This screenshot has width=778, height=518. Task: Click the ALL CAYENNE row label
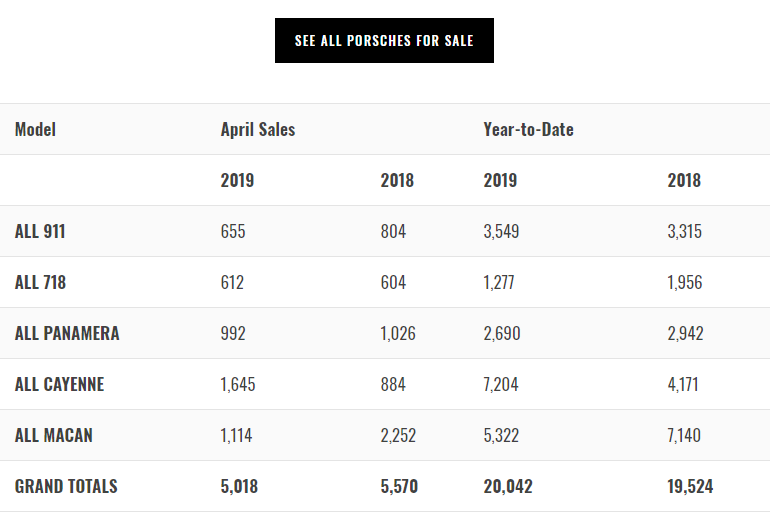pos(59,385)
